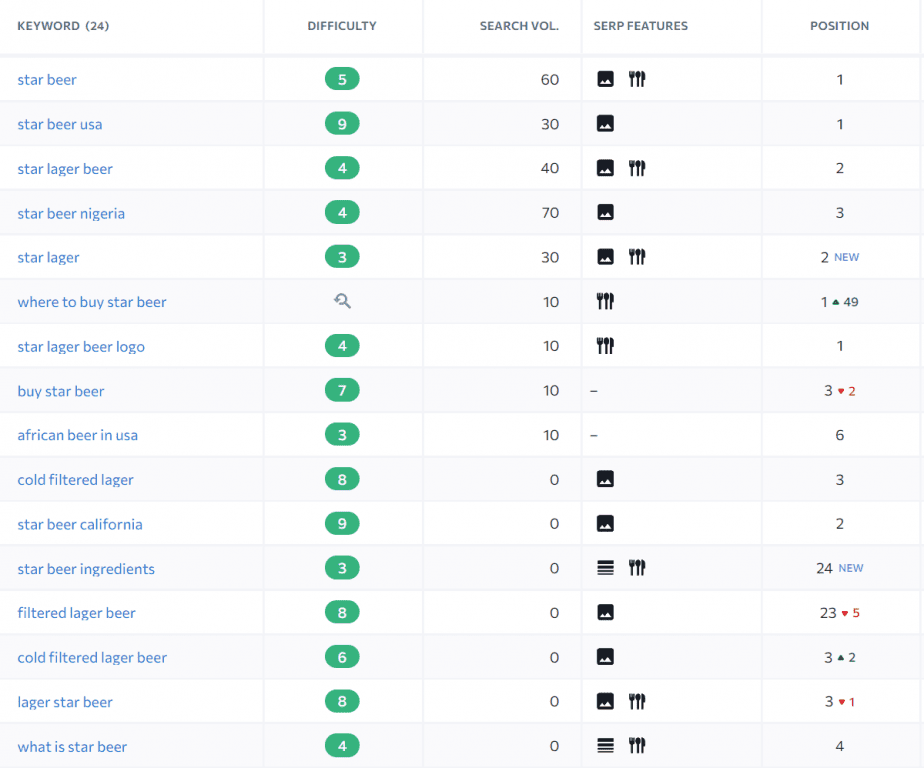Click difficulty badge 3 for african beer in usa

pyautogui.click(x=342, y=434)
